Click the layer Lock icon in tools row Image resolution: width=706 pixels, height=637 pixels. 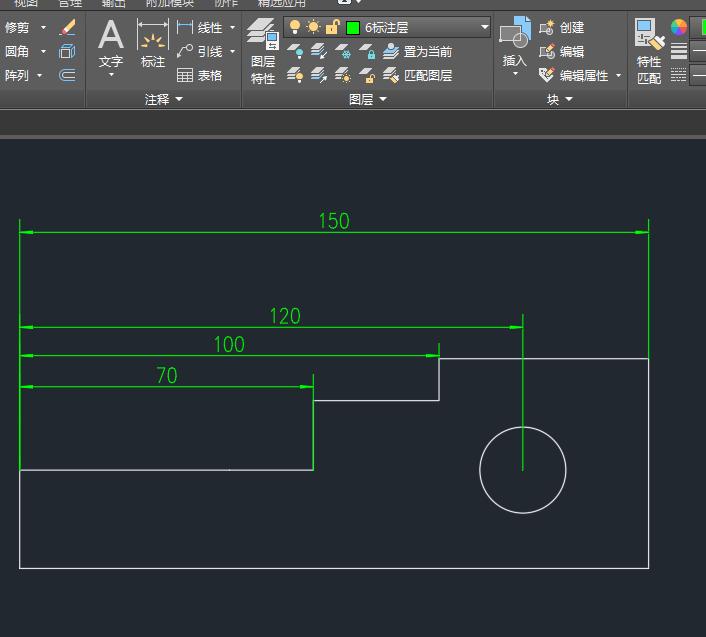tap(367, 51)
